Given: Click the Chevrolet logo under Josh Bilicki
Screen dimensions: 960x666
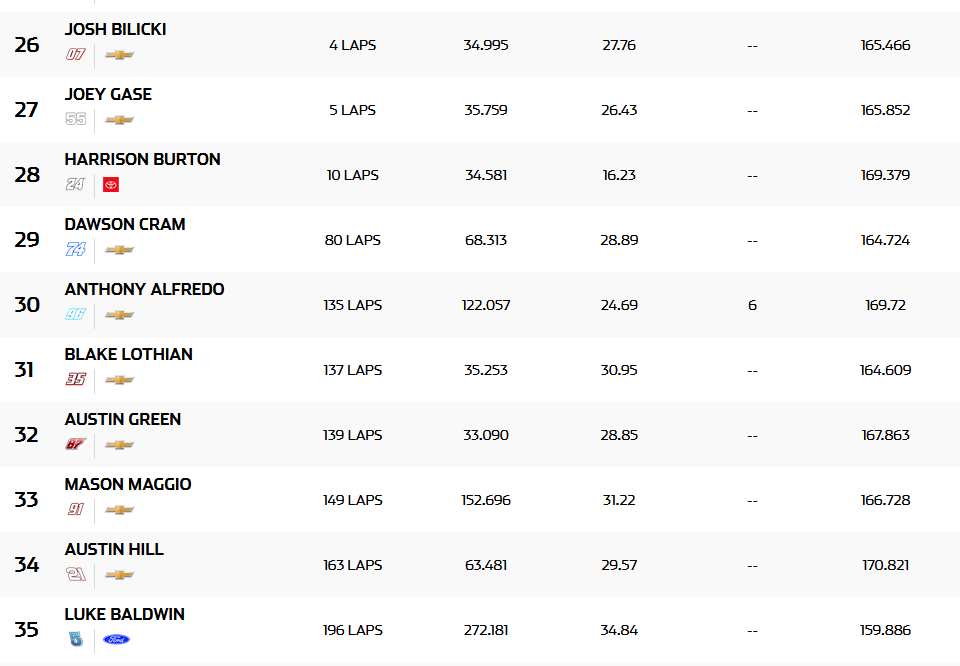Looking at the screenshot, I should (120, 54).
